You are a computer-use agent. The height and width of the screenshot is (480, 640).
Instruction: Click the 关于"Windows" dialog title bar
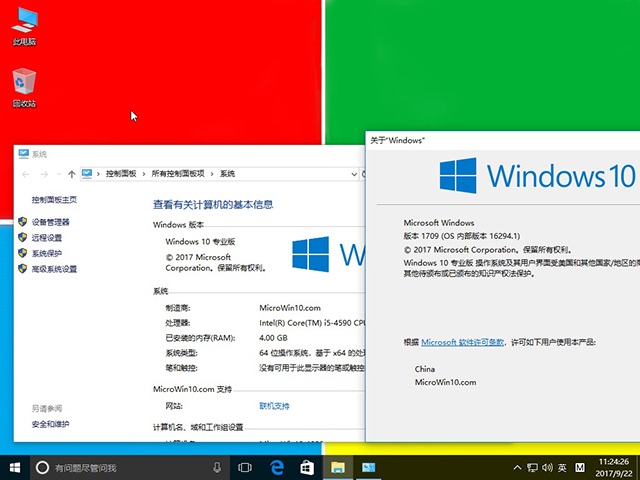tap(503, 140)
